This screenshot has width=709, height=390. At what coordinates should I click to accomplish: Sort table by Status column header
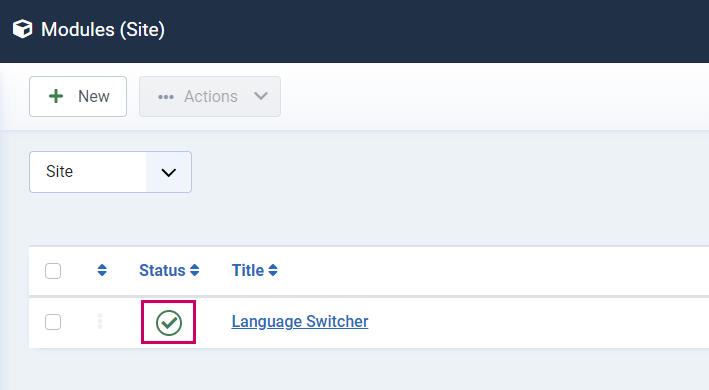[162, 270]
